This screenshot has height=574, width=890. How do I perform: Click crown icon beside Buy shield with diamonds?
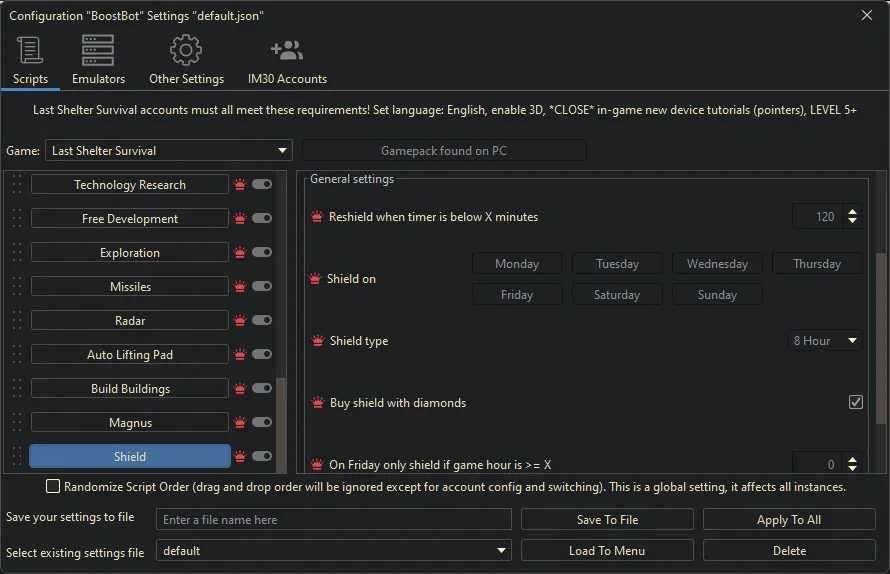(318, 403)
